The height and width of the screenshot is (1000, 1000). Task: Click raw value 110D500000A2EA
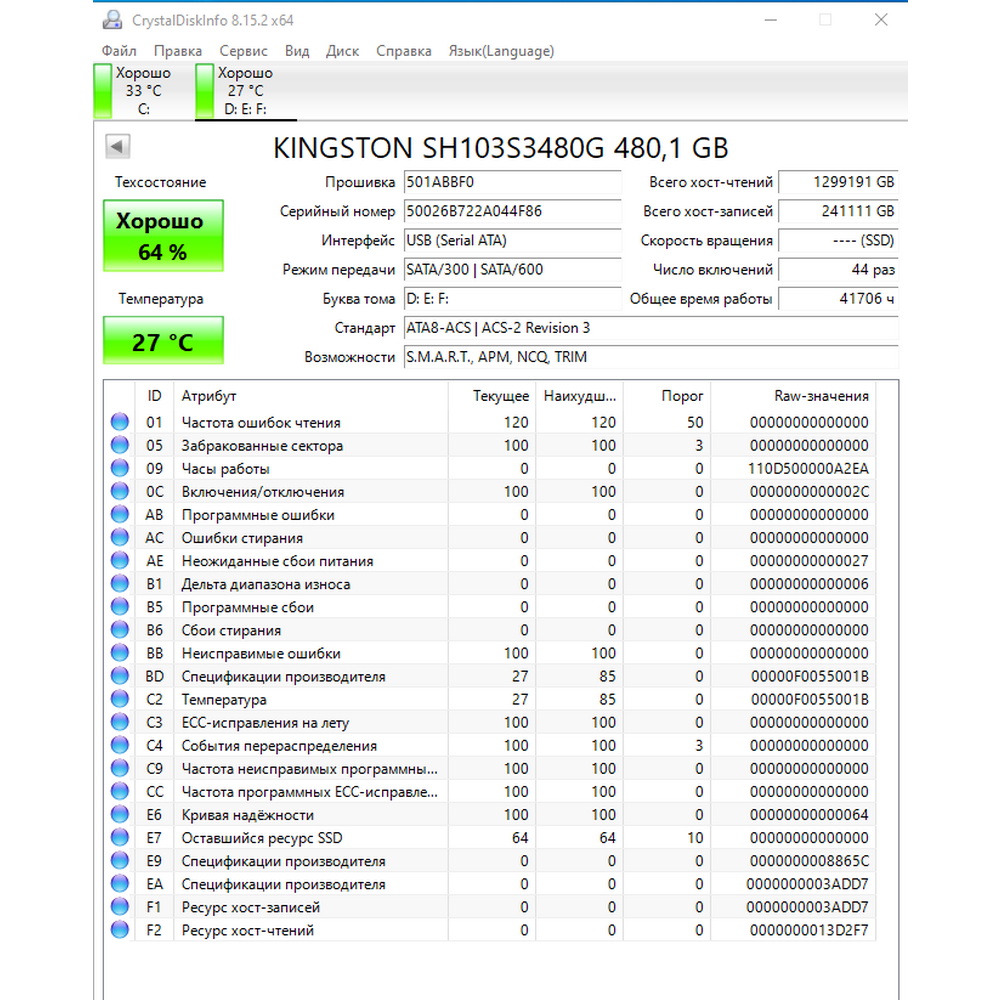pos(808,469)
